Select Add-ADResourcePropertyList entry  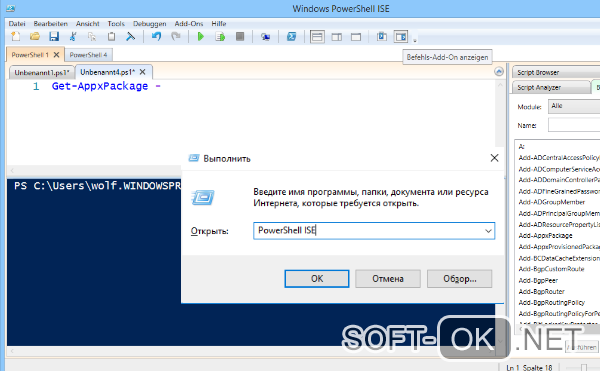[559, 225]
